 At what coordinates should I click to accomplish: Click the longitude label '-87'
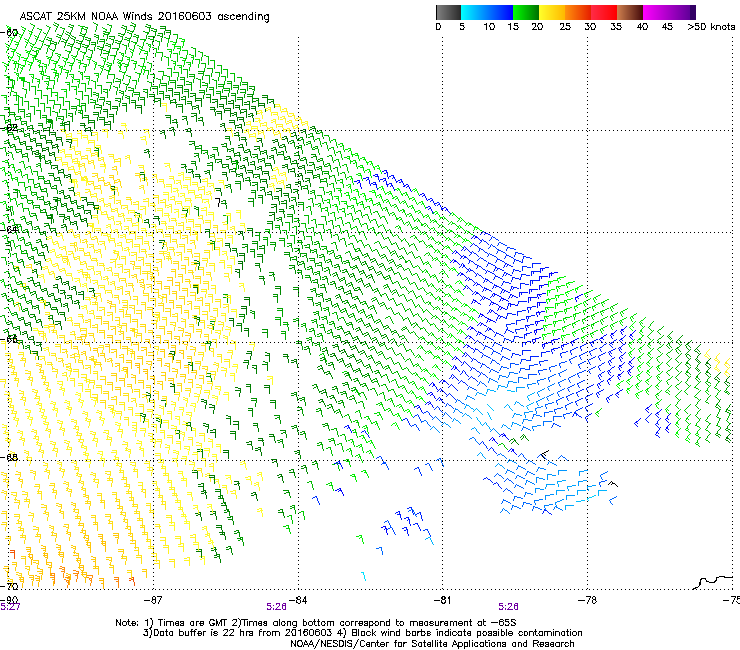point(153,600)
